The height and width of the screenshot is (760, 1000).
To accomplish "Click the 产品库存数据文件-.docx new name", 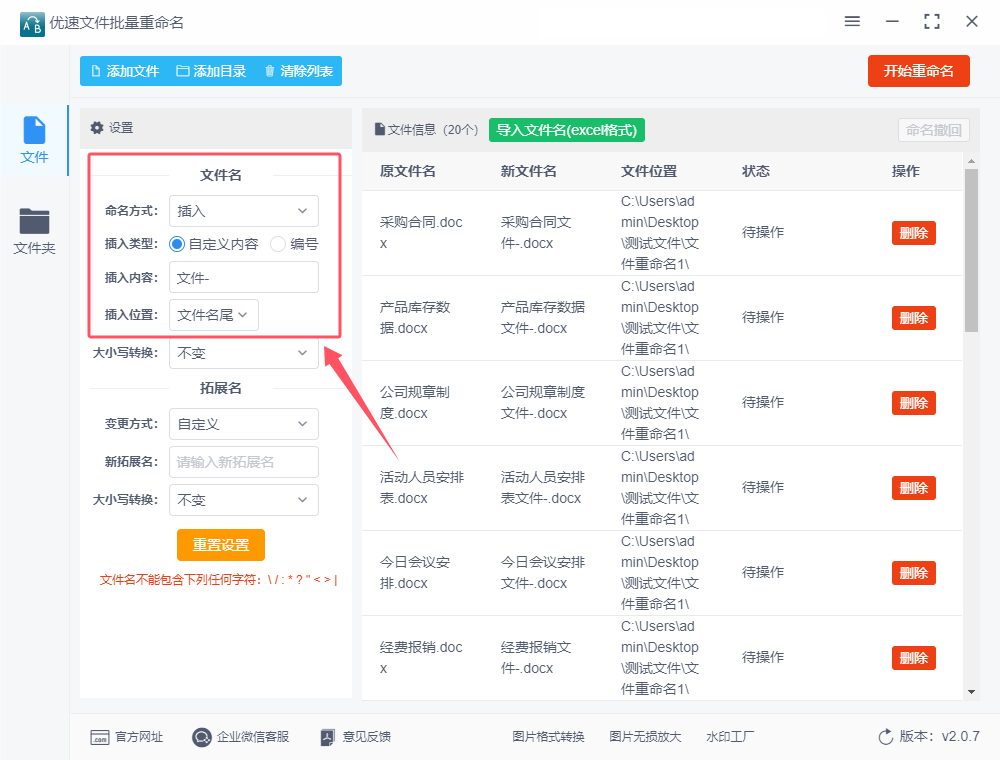I will tap(543, 318).
